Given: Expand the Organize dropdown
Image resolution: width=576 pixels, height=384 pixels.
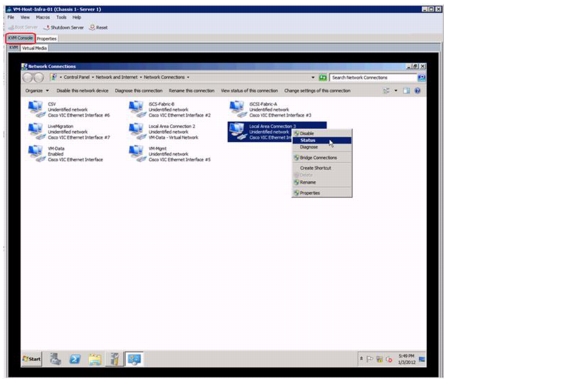Looking at the screenshot, I should pos(37,91).
